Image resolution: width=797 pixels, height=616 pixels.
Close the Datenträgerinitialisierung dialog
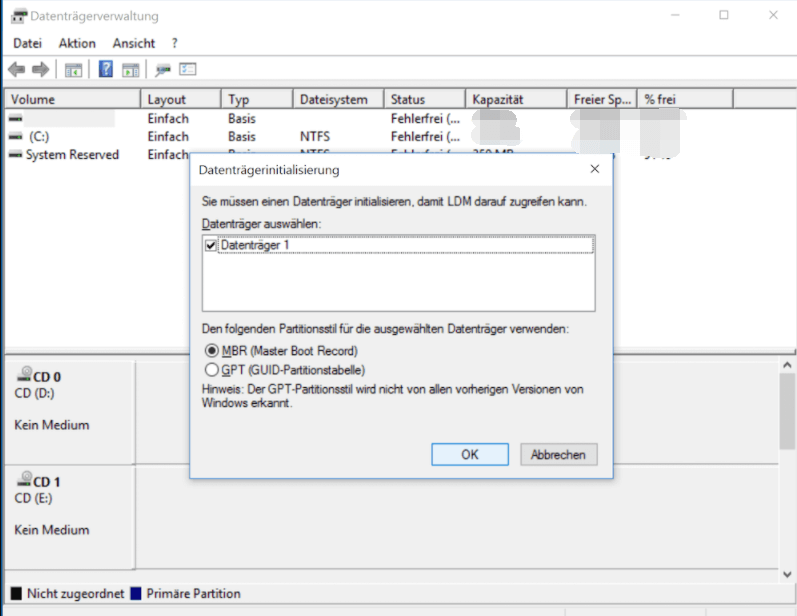click(595, 169)
